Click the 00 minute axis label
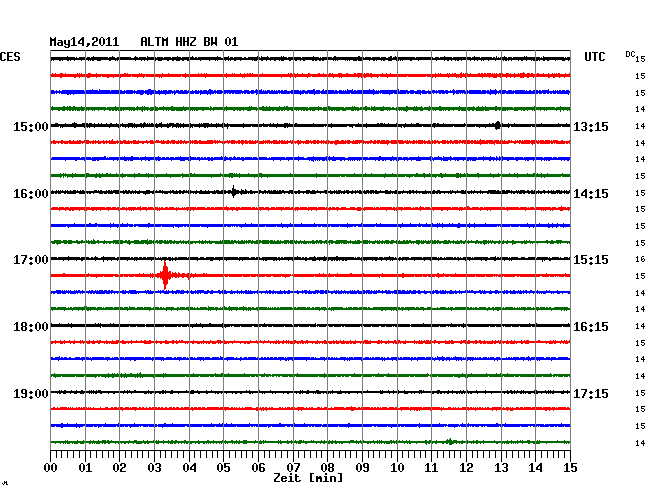The image size is (650, 494). click(x=50, y=467)
